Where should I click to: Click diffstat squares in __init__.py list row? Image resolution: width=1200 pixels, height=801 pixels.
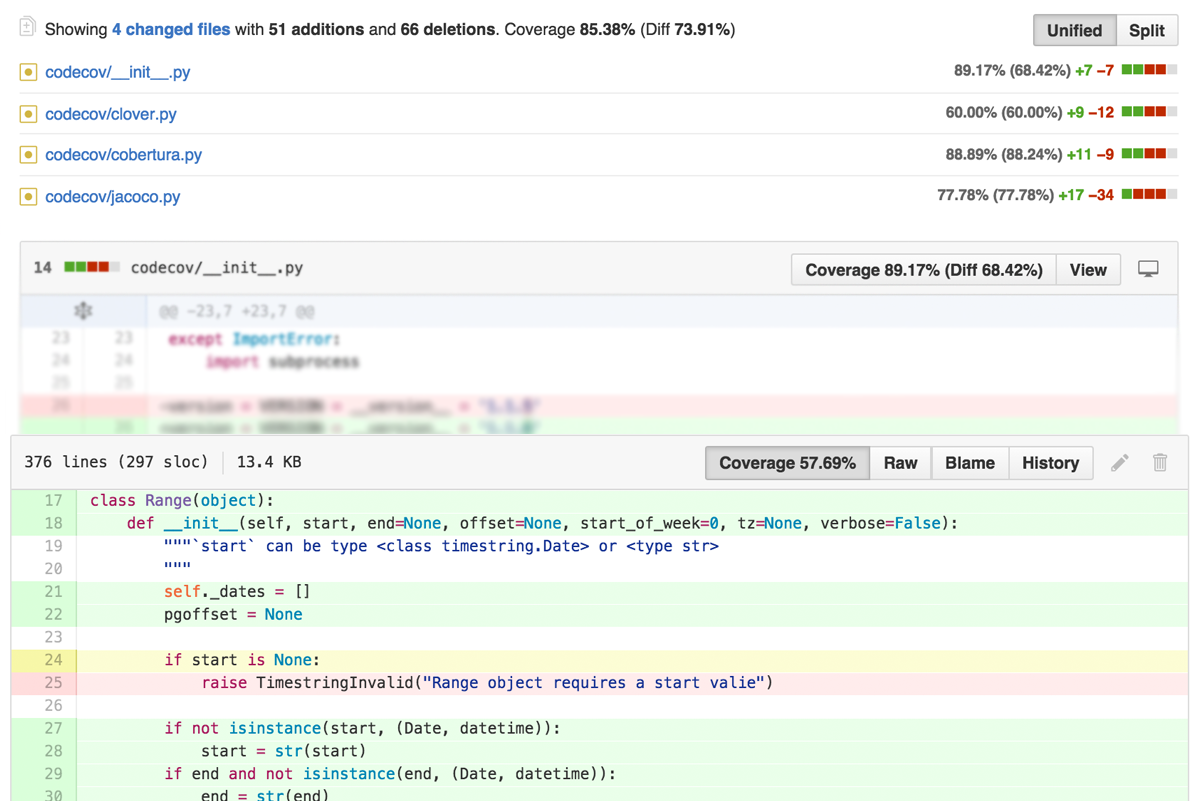tap(1149, 70)
